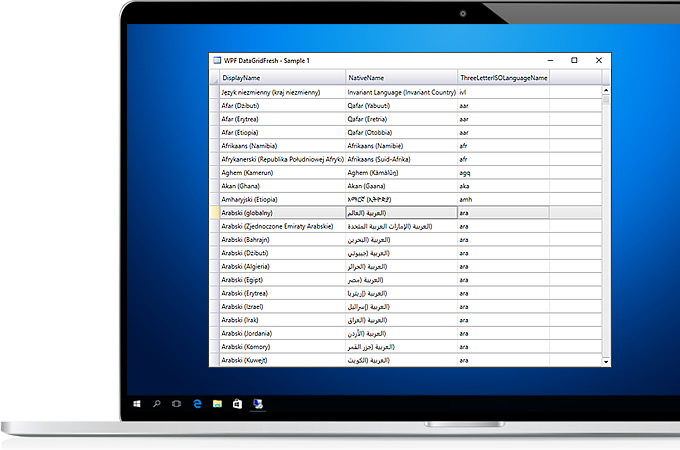Screen dimensions: 680x450
Task: Select cell 'Język niezmienny (kraj niezmienny)'
Action: pyautogui.click(x=282, y=92)
